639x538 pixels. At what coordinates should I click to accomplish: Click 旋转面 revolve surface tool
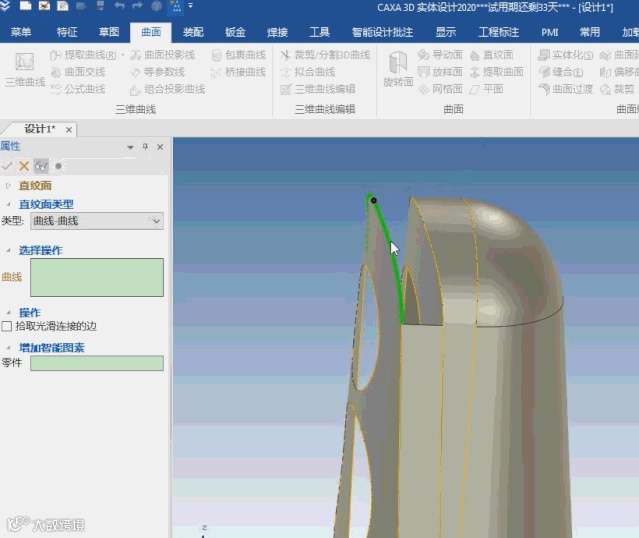point(398,68)
